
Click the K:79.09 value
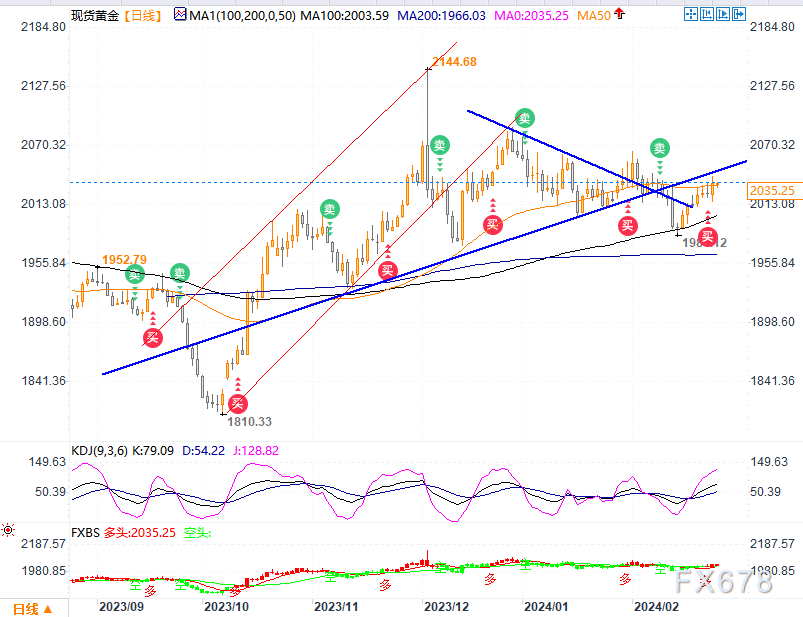click(x=153, y=451)
